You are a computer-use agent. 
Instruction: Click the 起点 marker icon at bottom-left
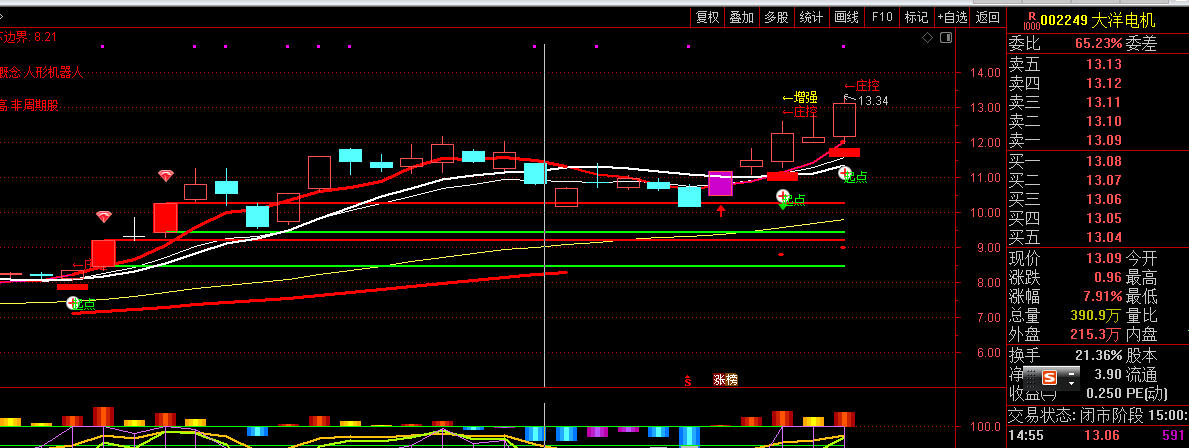pos(74,304)
